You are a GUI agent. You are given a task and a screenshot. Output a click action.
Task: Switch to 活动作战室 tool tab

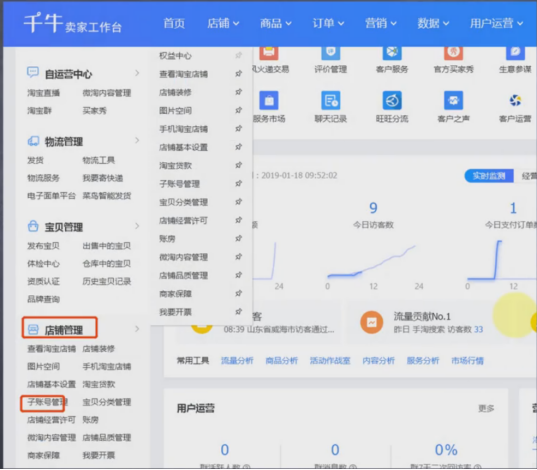pos(330,360)
